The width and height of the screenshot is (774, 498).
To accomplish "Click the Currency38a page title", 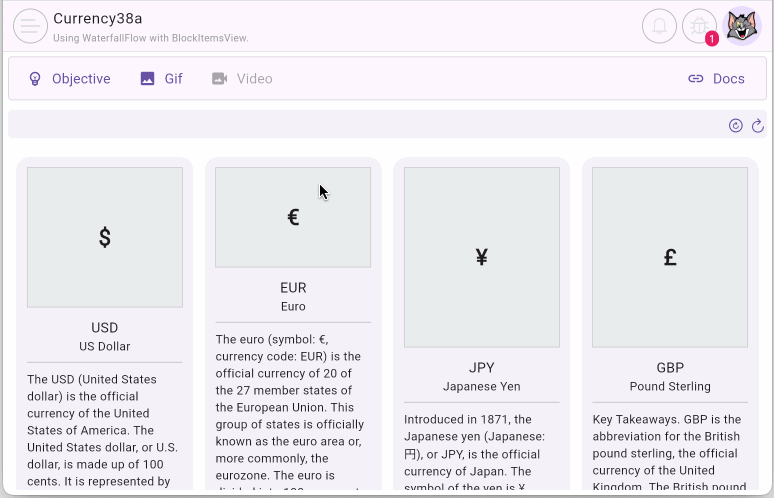I will tap(97, 18).
